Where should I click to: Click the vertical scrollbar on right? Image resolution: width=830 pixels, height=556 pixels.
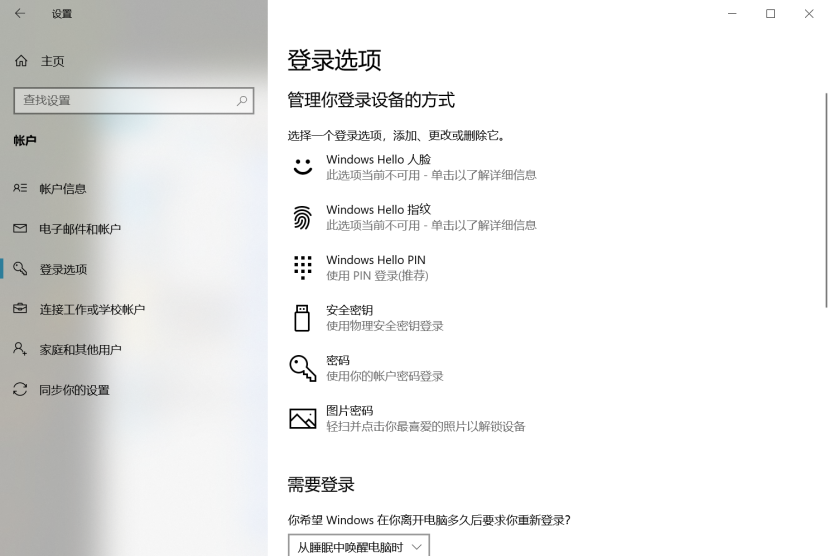826,200
